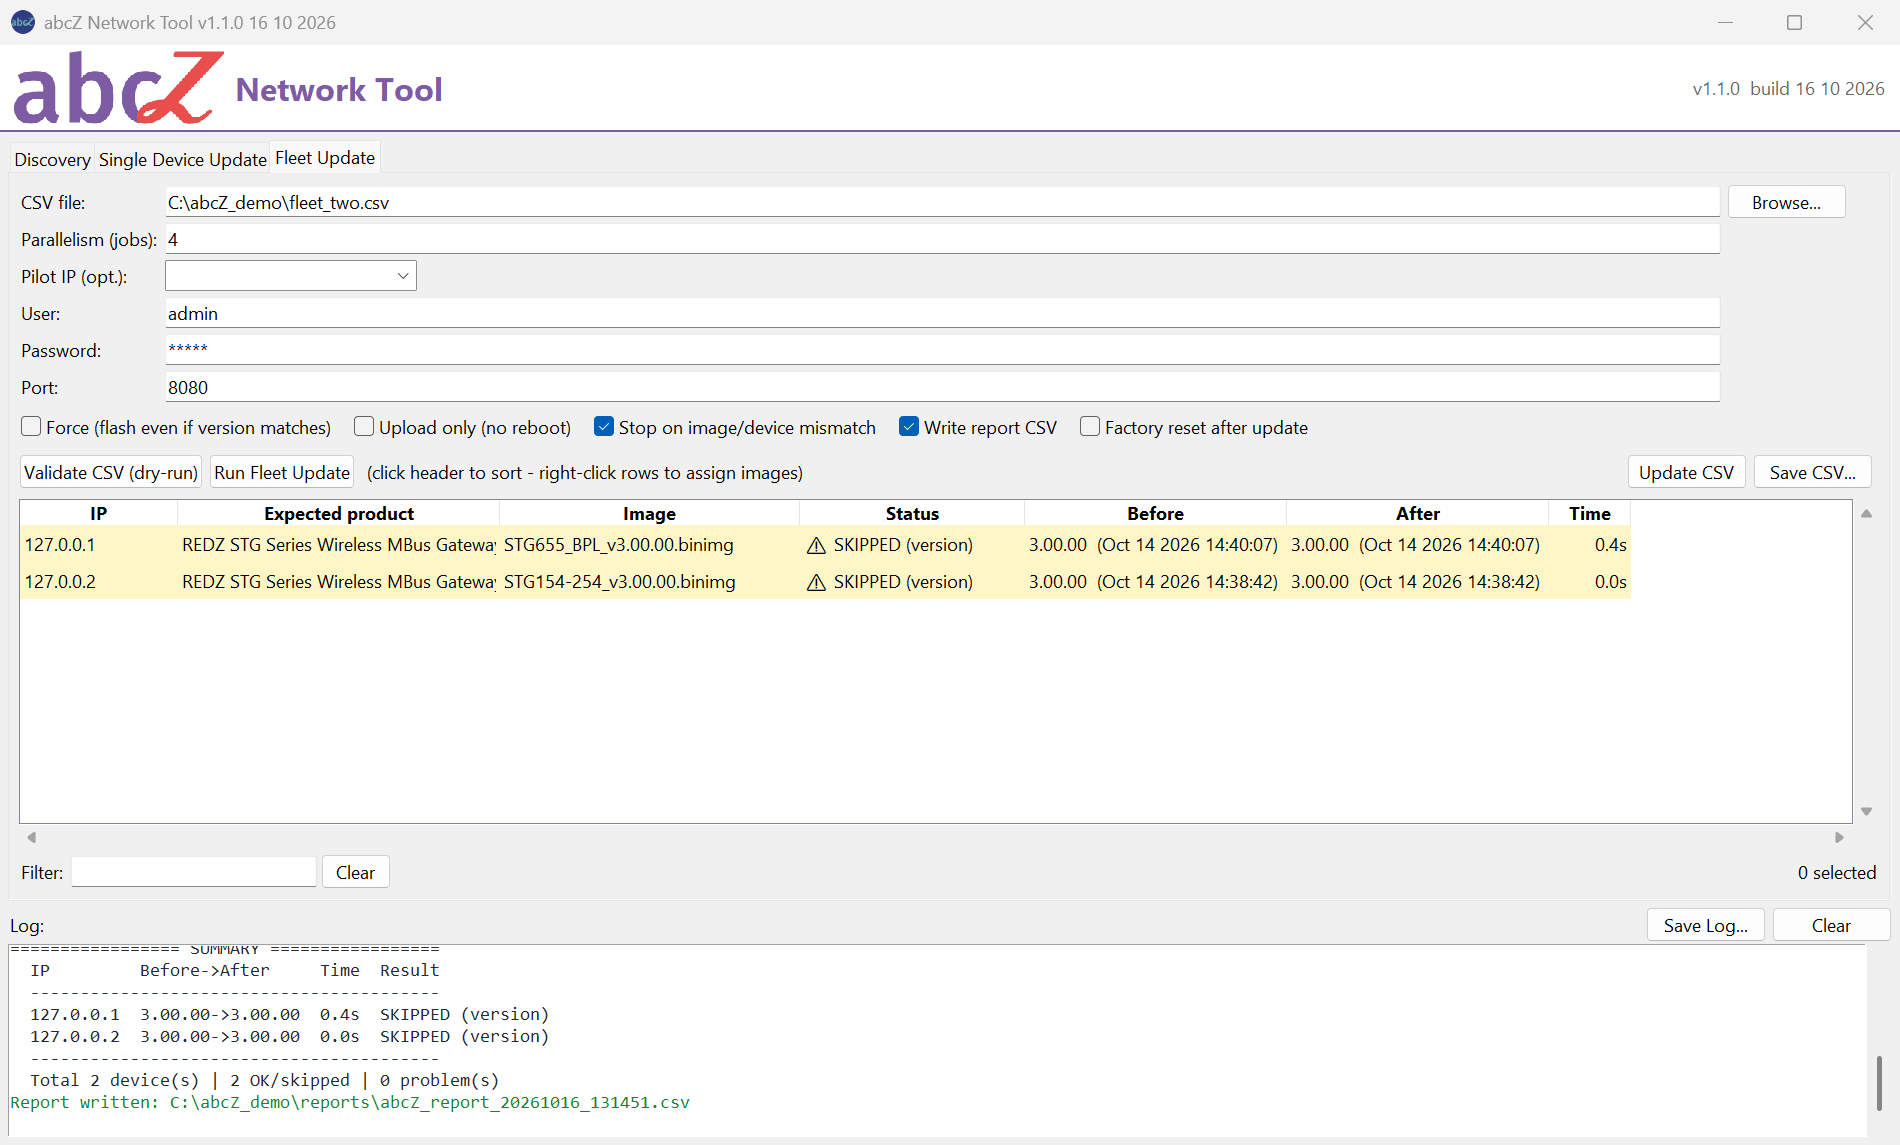
Task: Sort by After column header
Action: 1417,513
